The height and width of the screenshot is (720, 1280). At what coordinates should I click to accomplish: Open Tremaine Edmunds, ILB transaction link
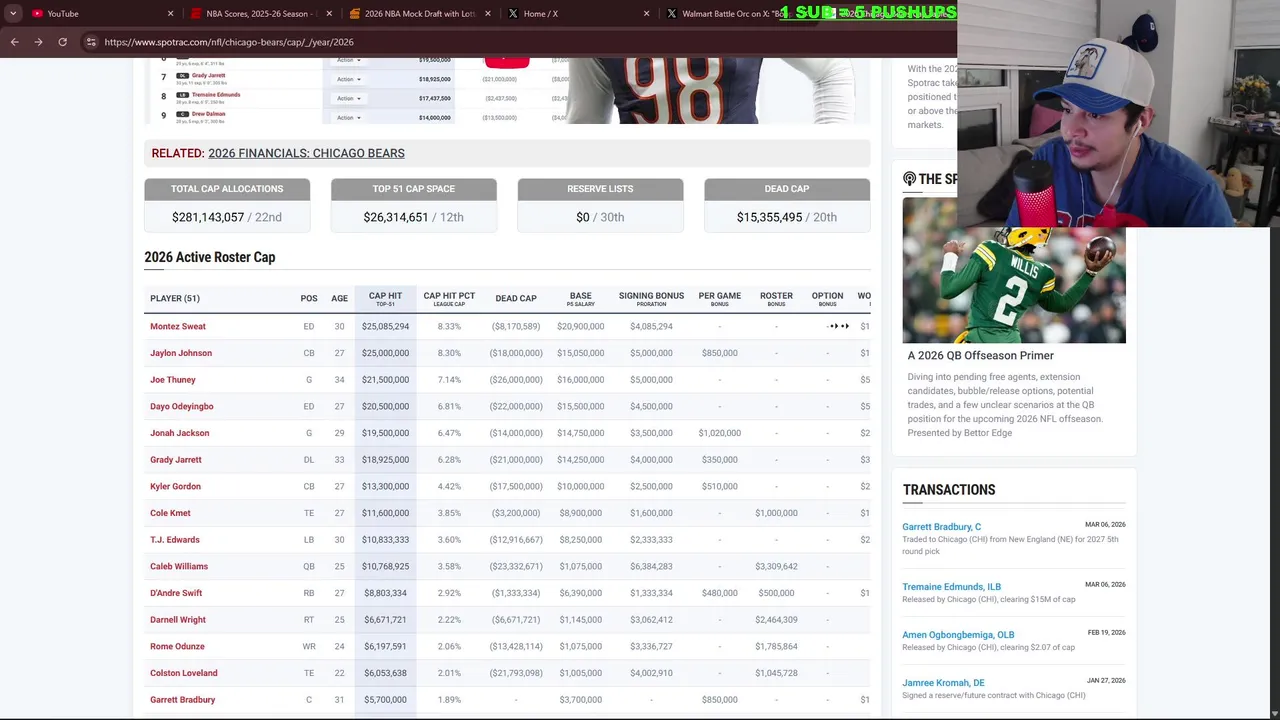[x=951, y=587]
